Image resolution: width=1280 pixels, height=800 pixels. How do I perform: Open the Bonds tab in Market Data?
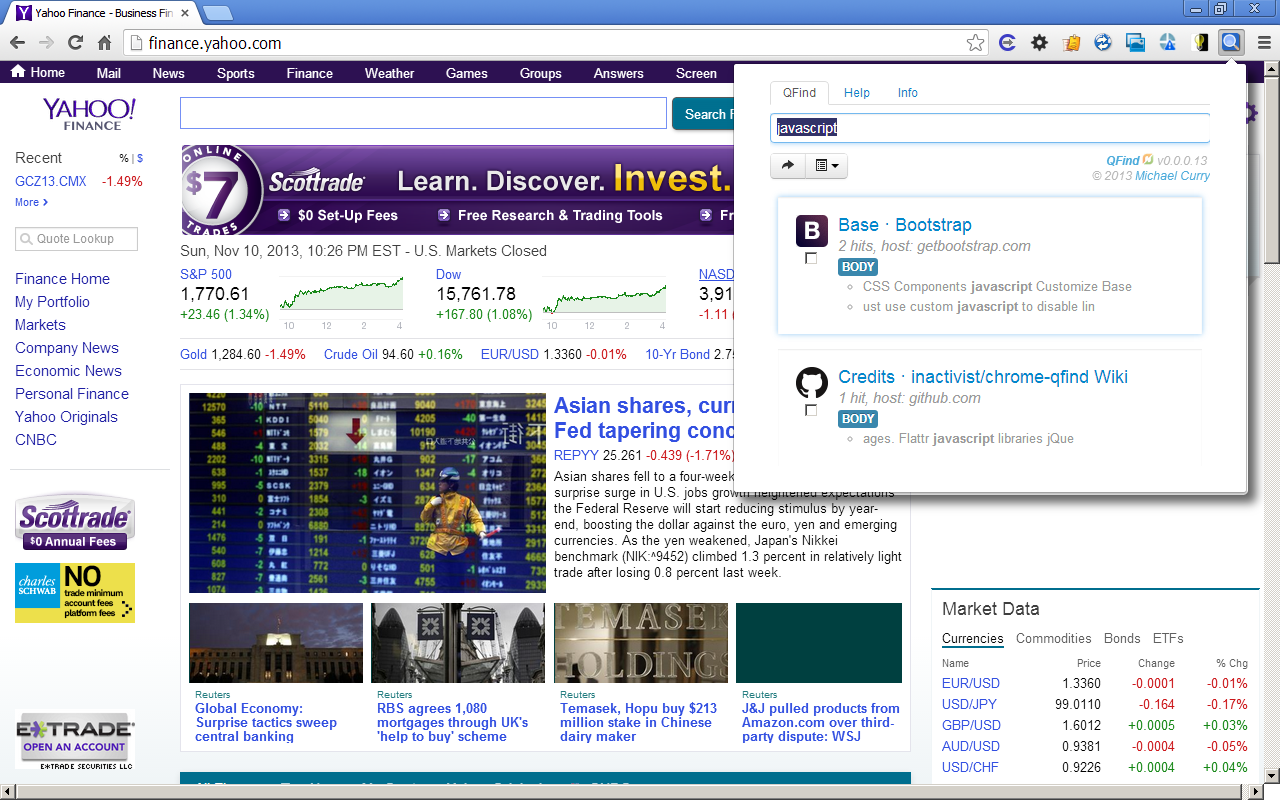pos(1122,638)
